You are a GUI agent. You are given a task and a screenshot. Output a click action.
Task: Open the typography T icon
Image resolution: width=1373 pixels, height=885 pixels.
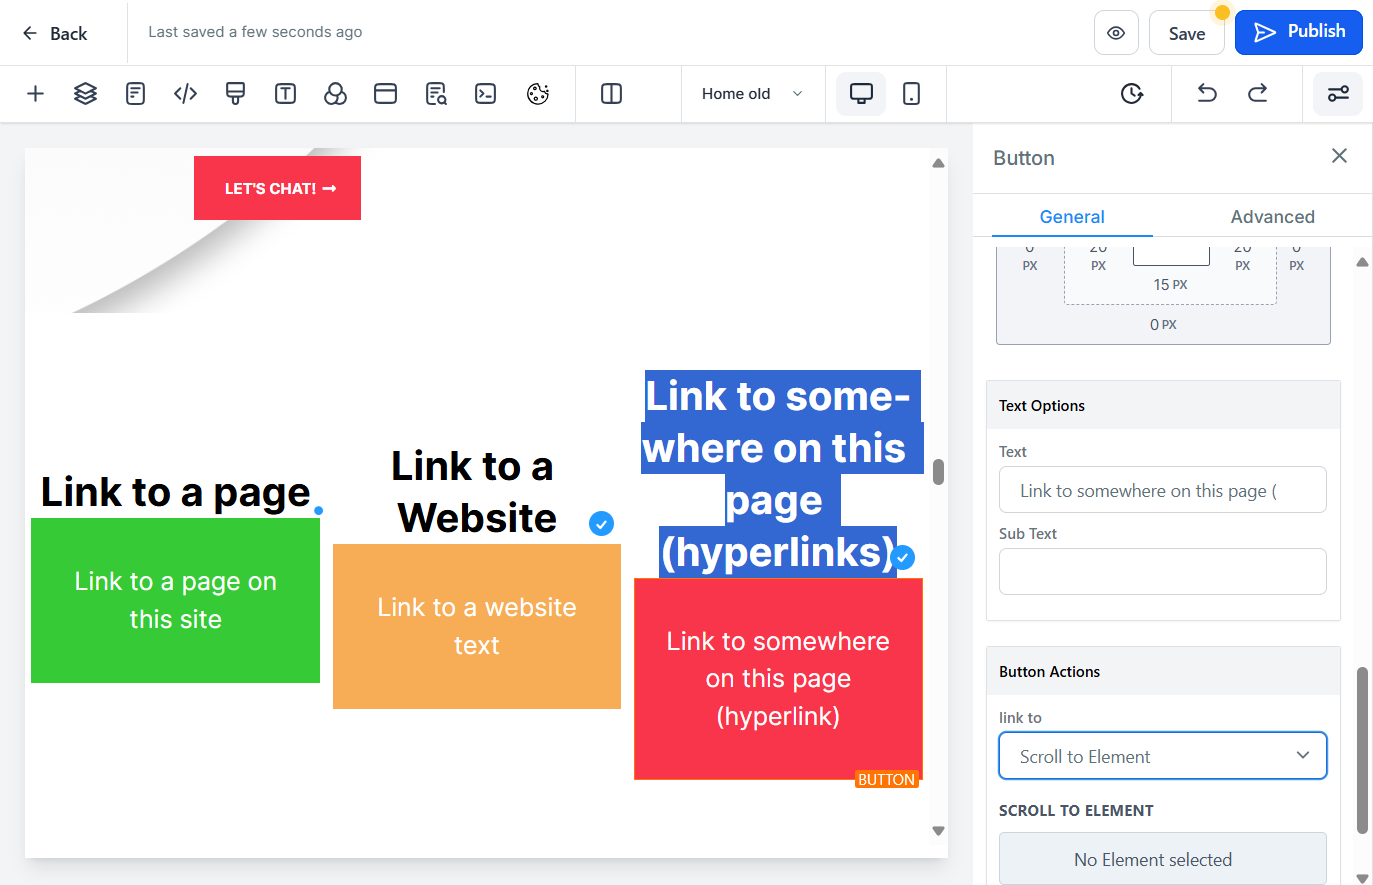click(285, 94)
